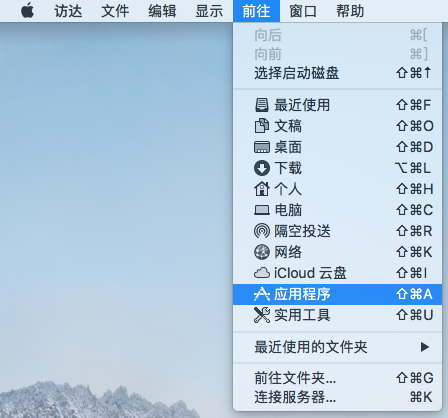448x418 pixels.
Task: Select the 桌面 menu entry
Action: coord(337,147)
